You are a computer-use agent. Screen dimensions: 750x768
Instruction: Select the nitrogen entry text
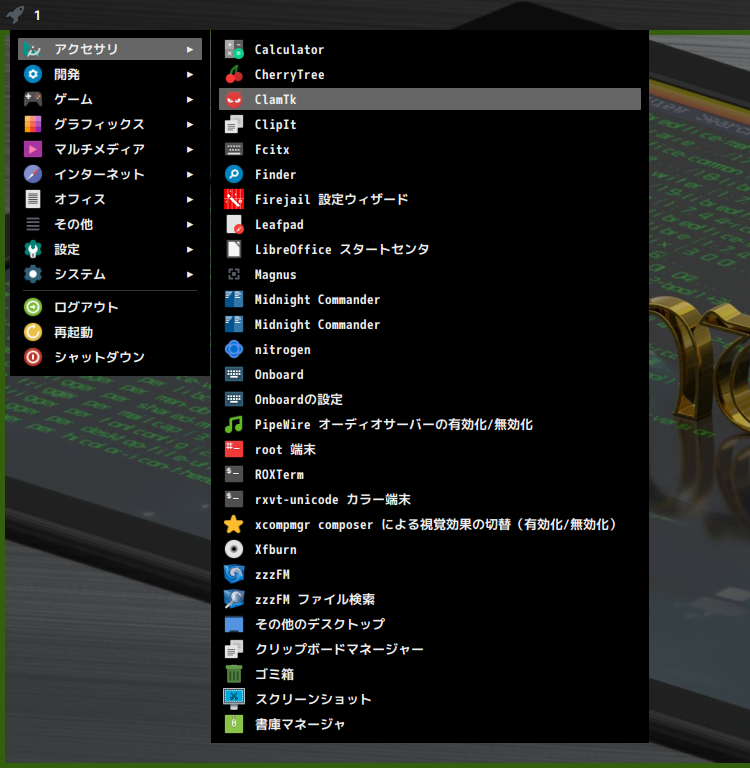click(x=282, y=349)
